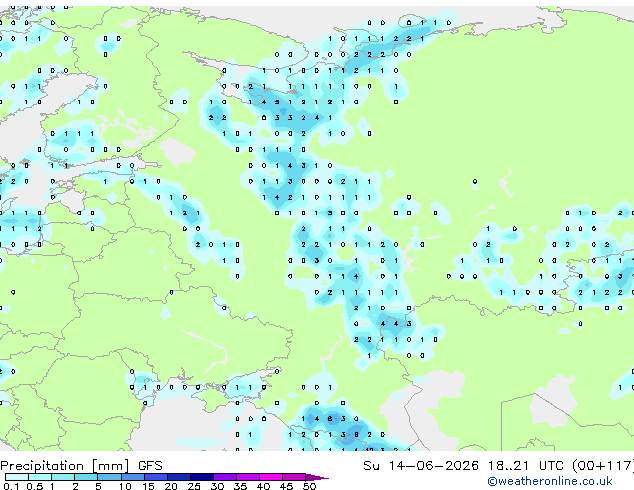The width and height of the screenshot is (634, 490).
Task: Click the 1–2 mm legend color box
Action: 63,477
